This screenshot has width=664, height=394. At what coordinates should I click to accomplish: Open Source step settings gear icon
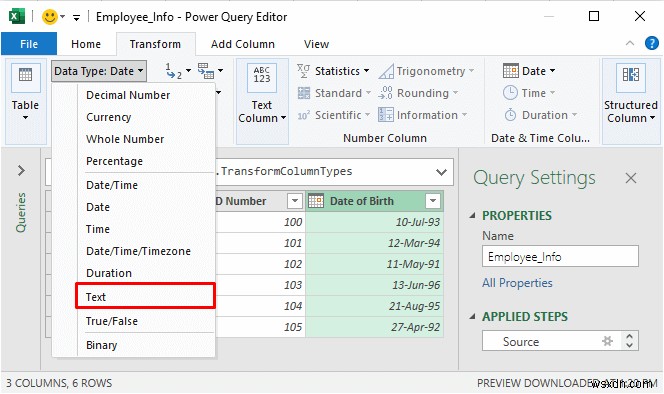(x=607, y=341)
